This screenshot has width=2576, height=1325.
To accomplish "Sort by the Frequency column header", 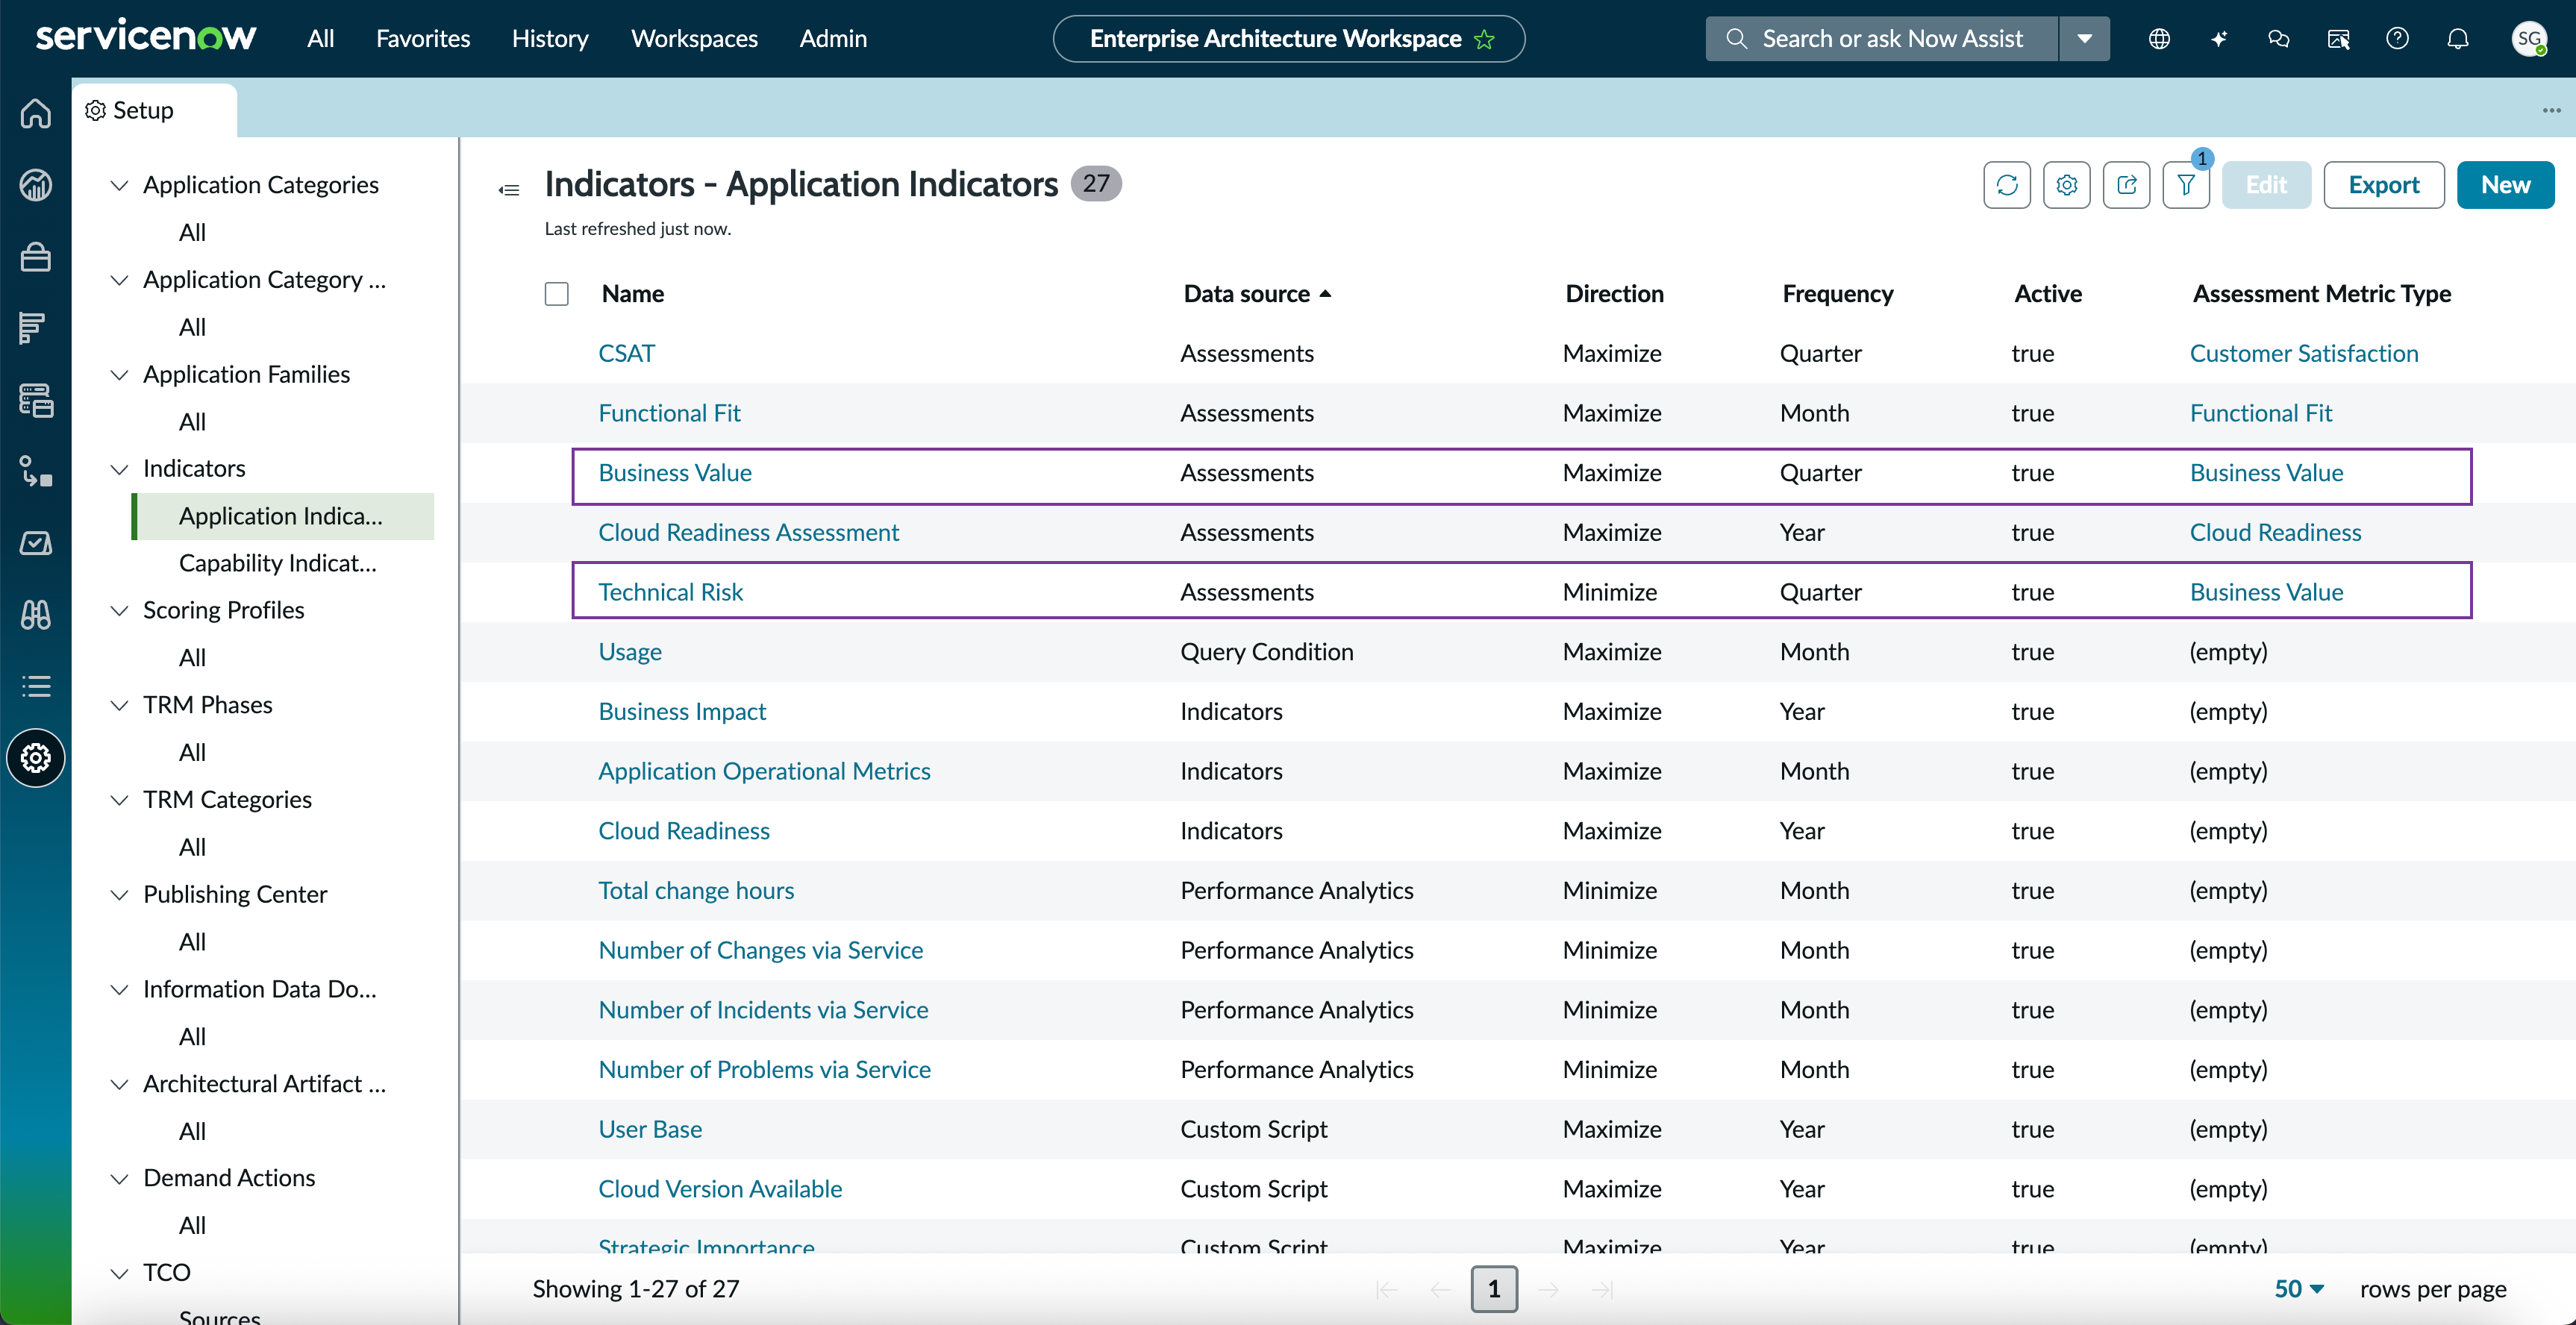I will (1837, 294).
